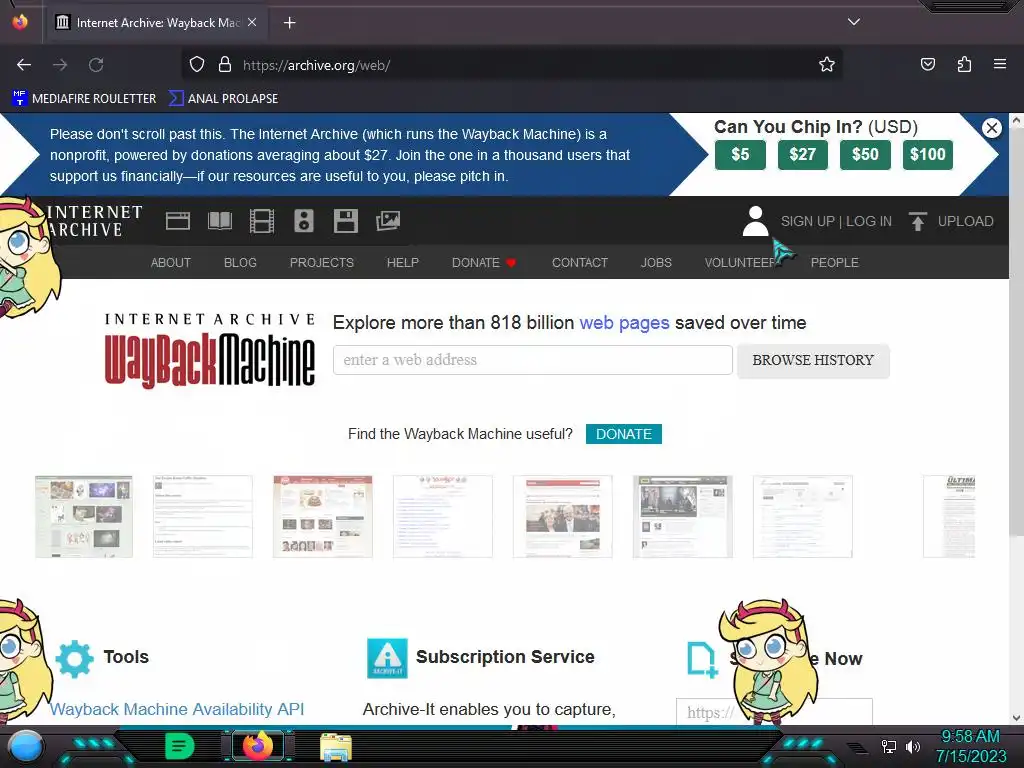
Task: Open the Texts book icon
Action: (219, 221)
